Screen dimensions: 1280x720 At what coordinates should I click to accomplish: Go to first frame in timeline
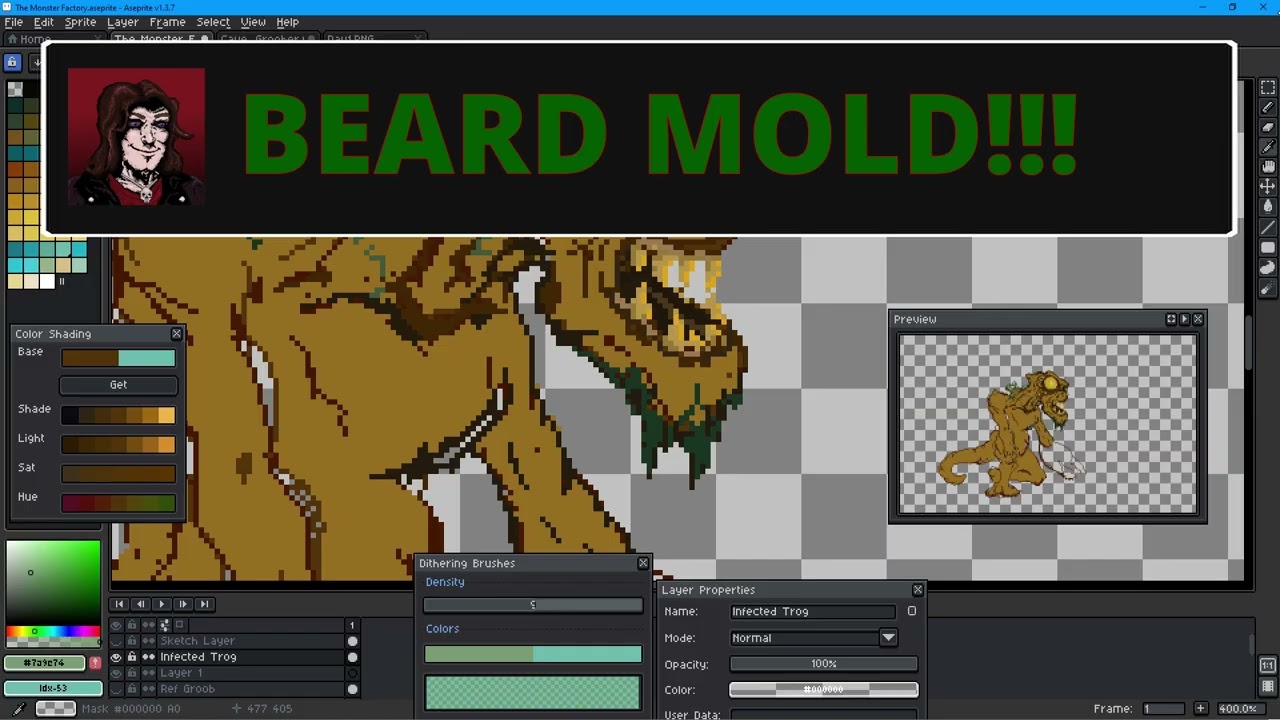(x=119, y=604)
